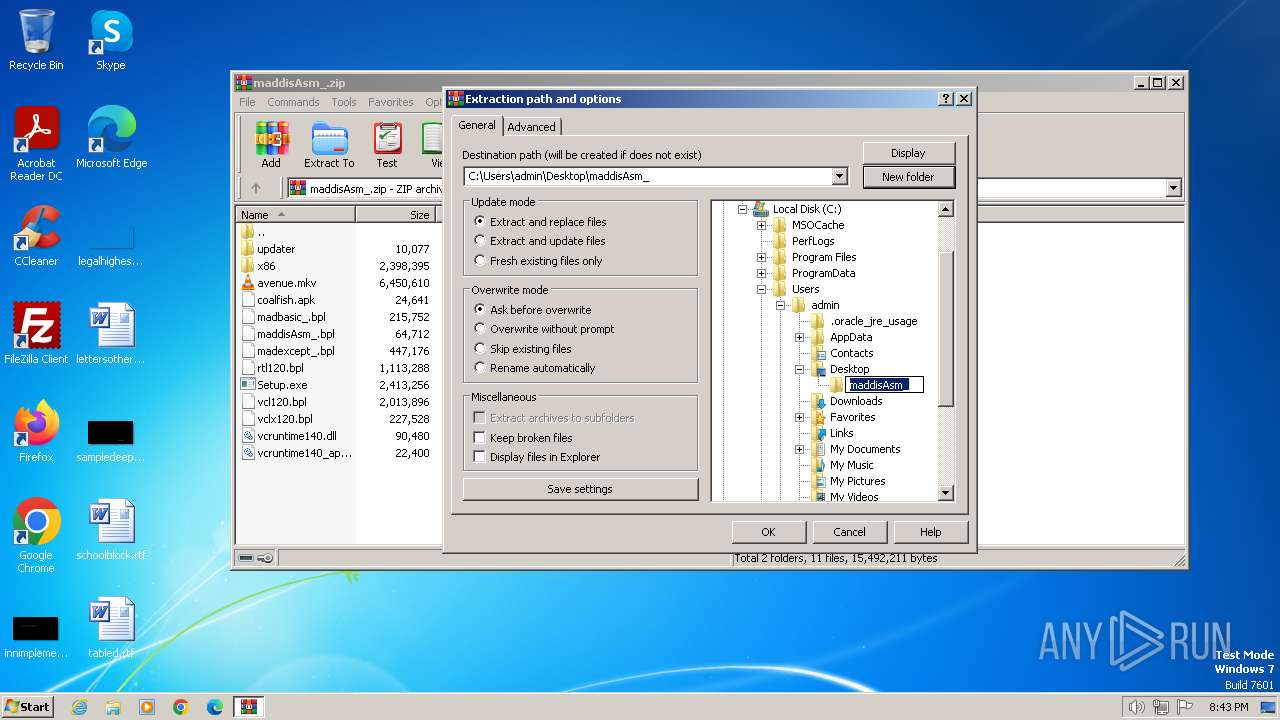Open Firefox desktop icon

coord(36,432)
